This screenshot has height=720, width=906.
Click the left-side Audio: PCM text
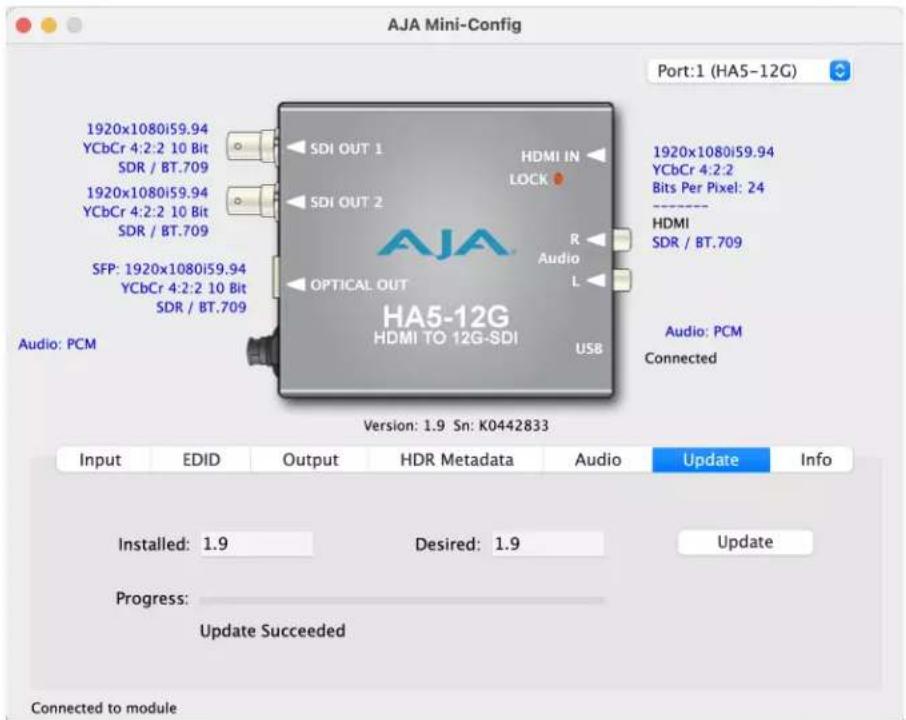pos(57,344)
